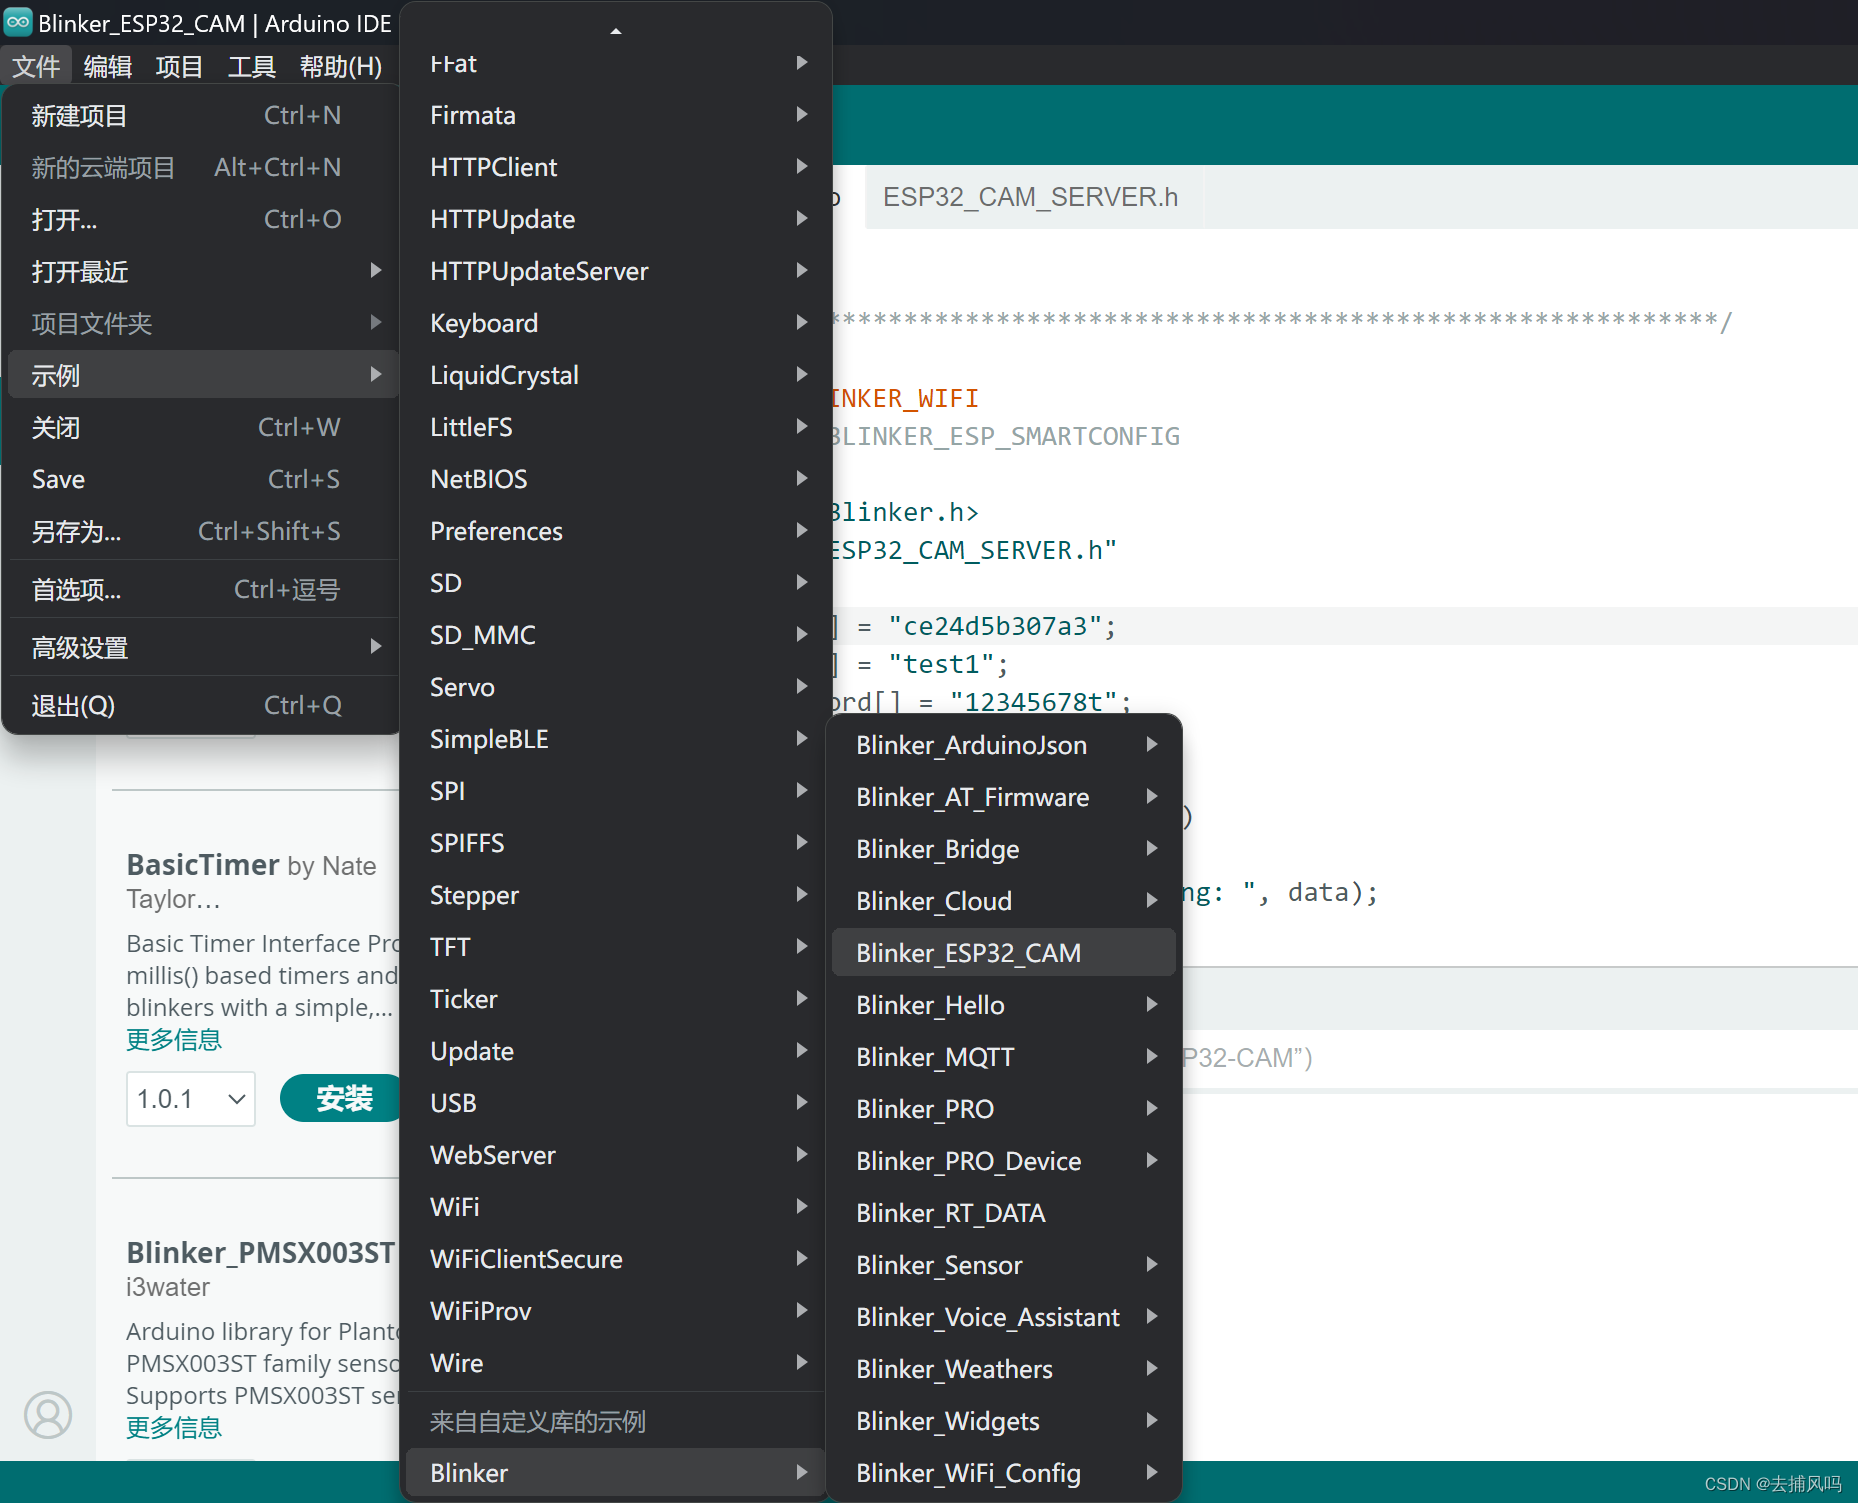
Task: Open SimpleBLE examples submenu
Action: 616,739
